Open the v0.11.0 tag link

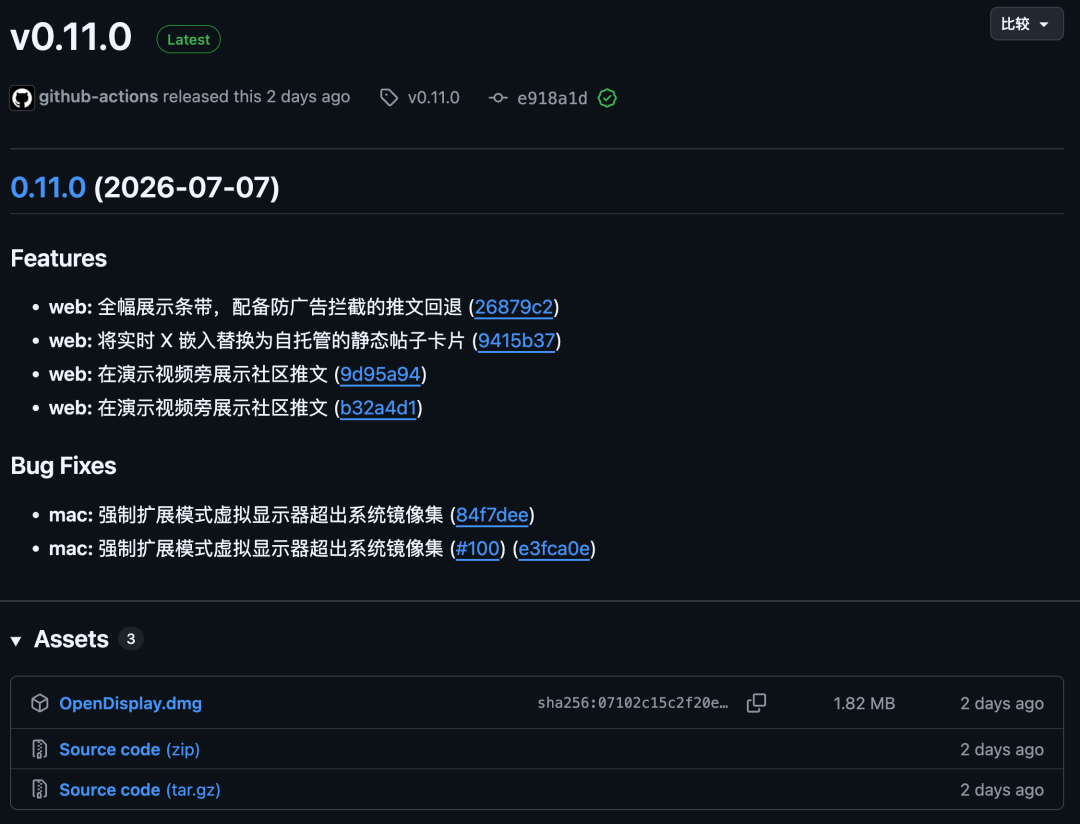click(433, 98)
